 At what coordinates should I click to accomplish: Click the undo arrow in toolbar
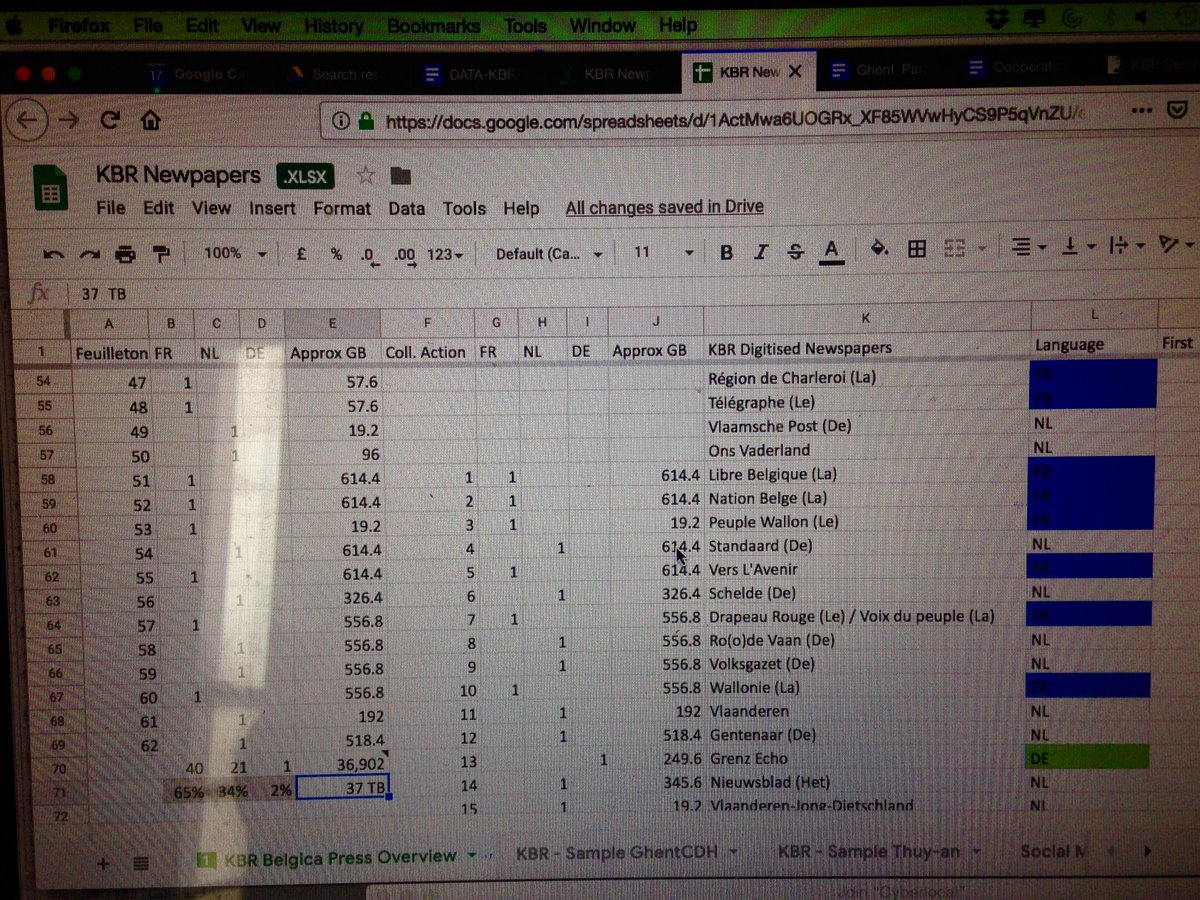pyautogui.click(x=53, y=255)
